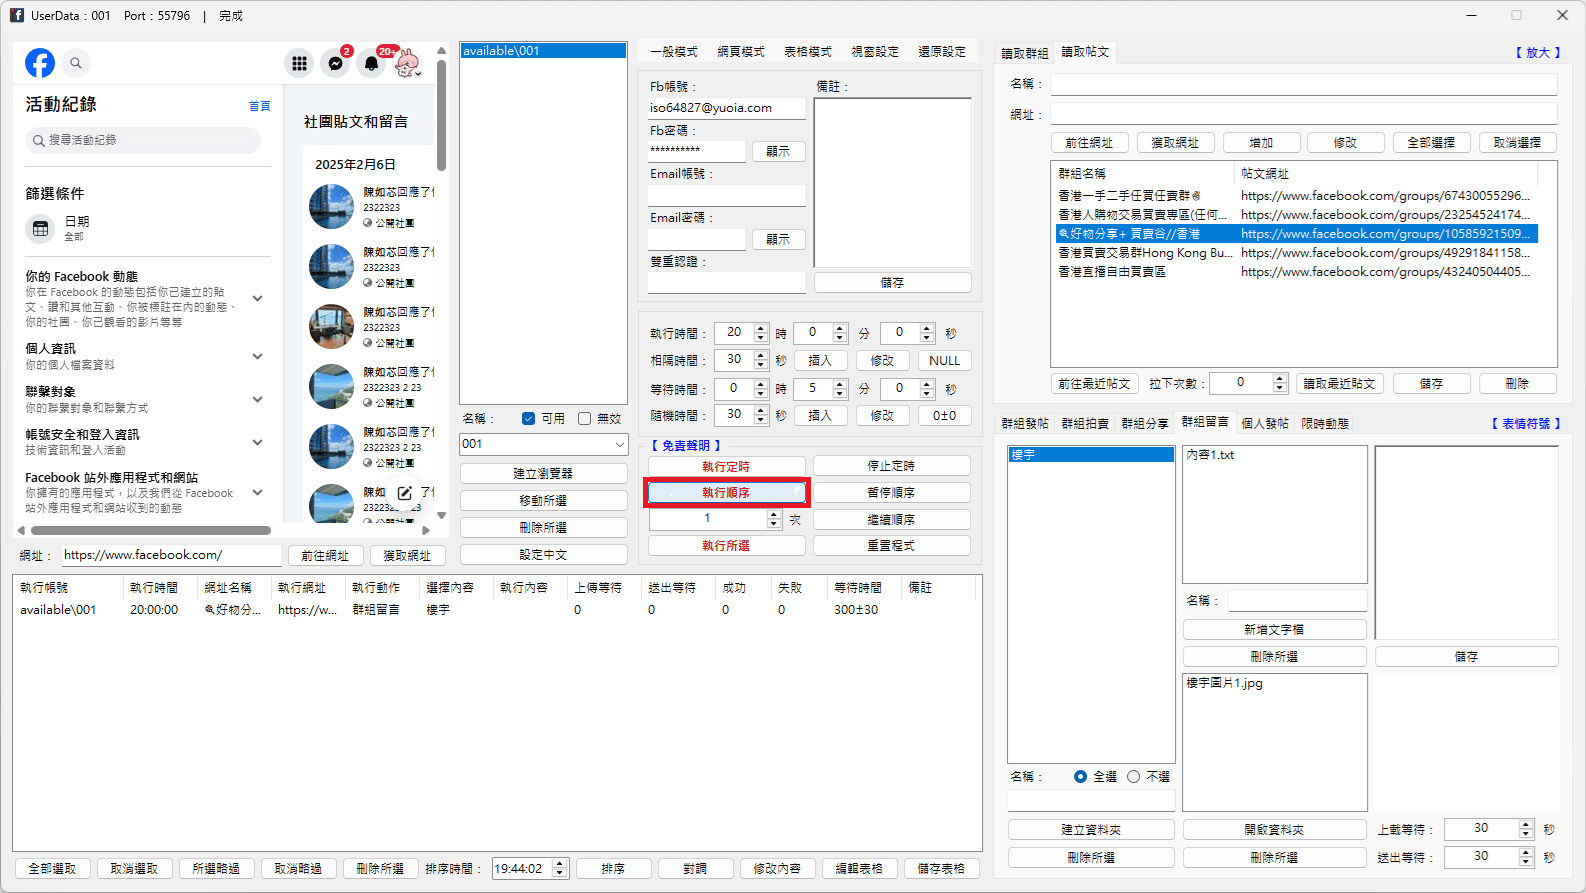Click the pencil edit icon on activity entry
The height and width of the screenshot is (893, 1586).
click(x=405, y=493)
